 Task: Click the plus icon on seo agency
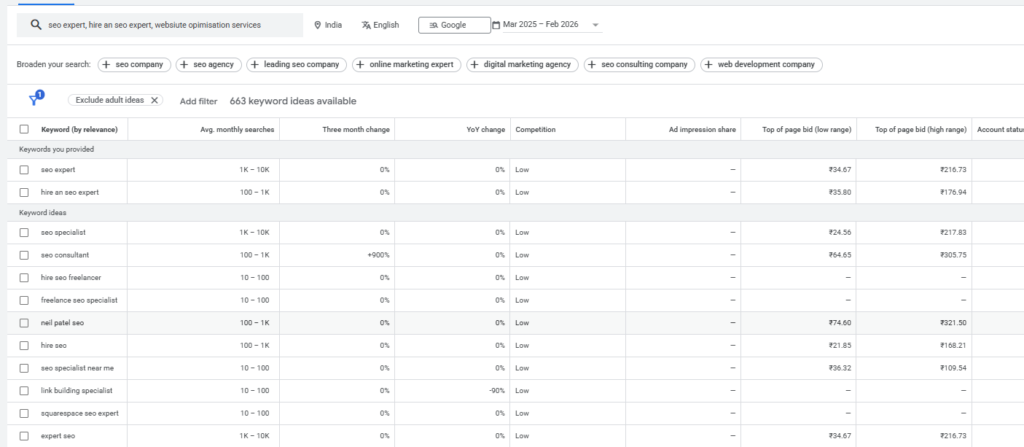184,65
